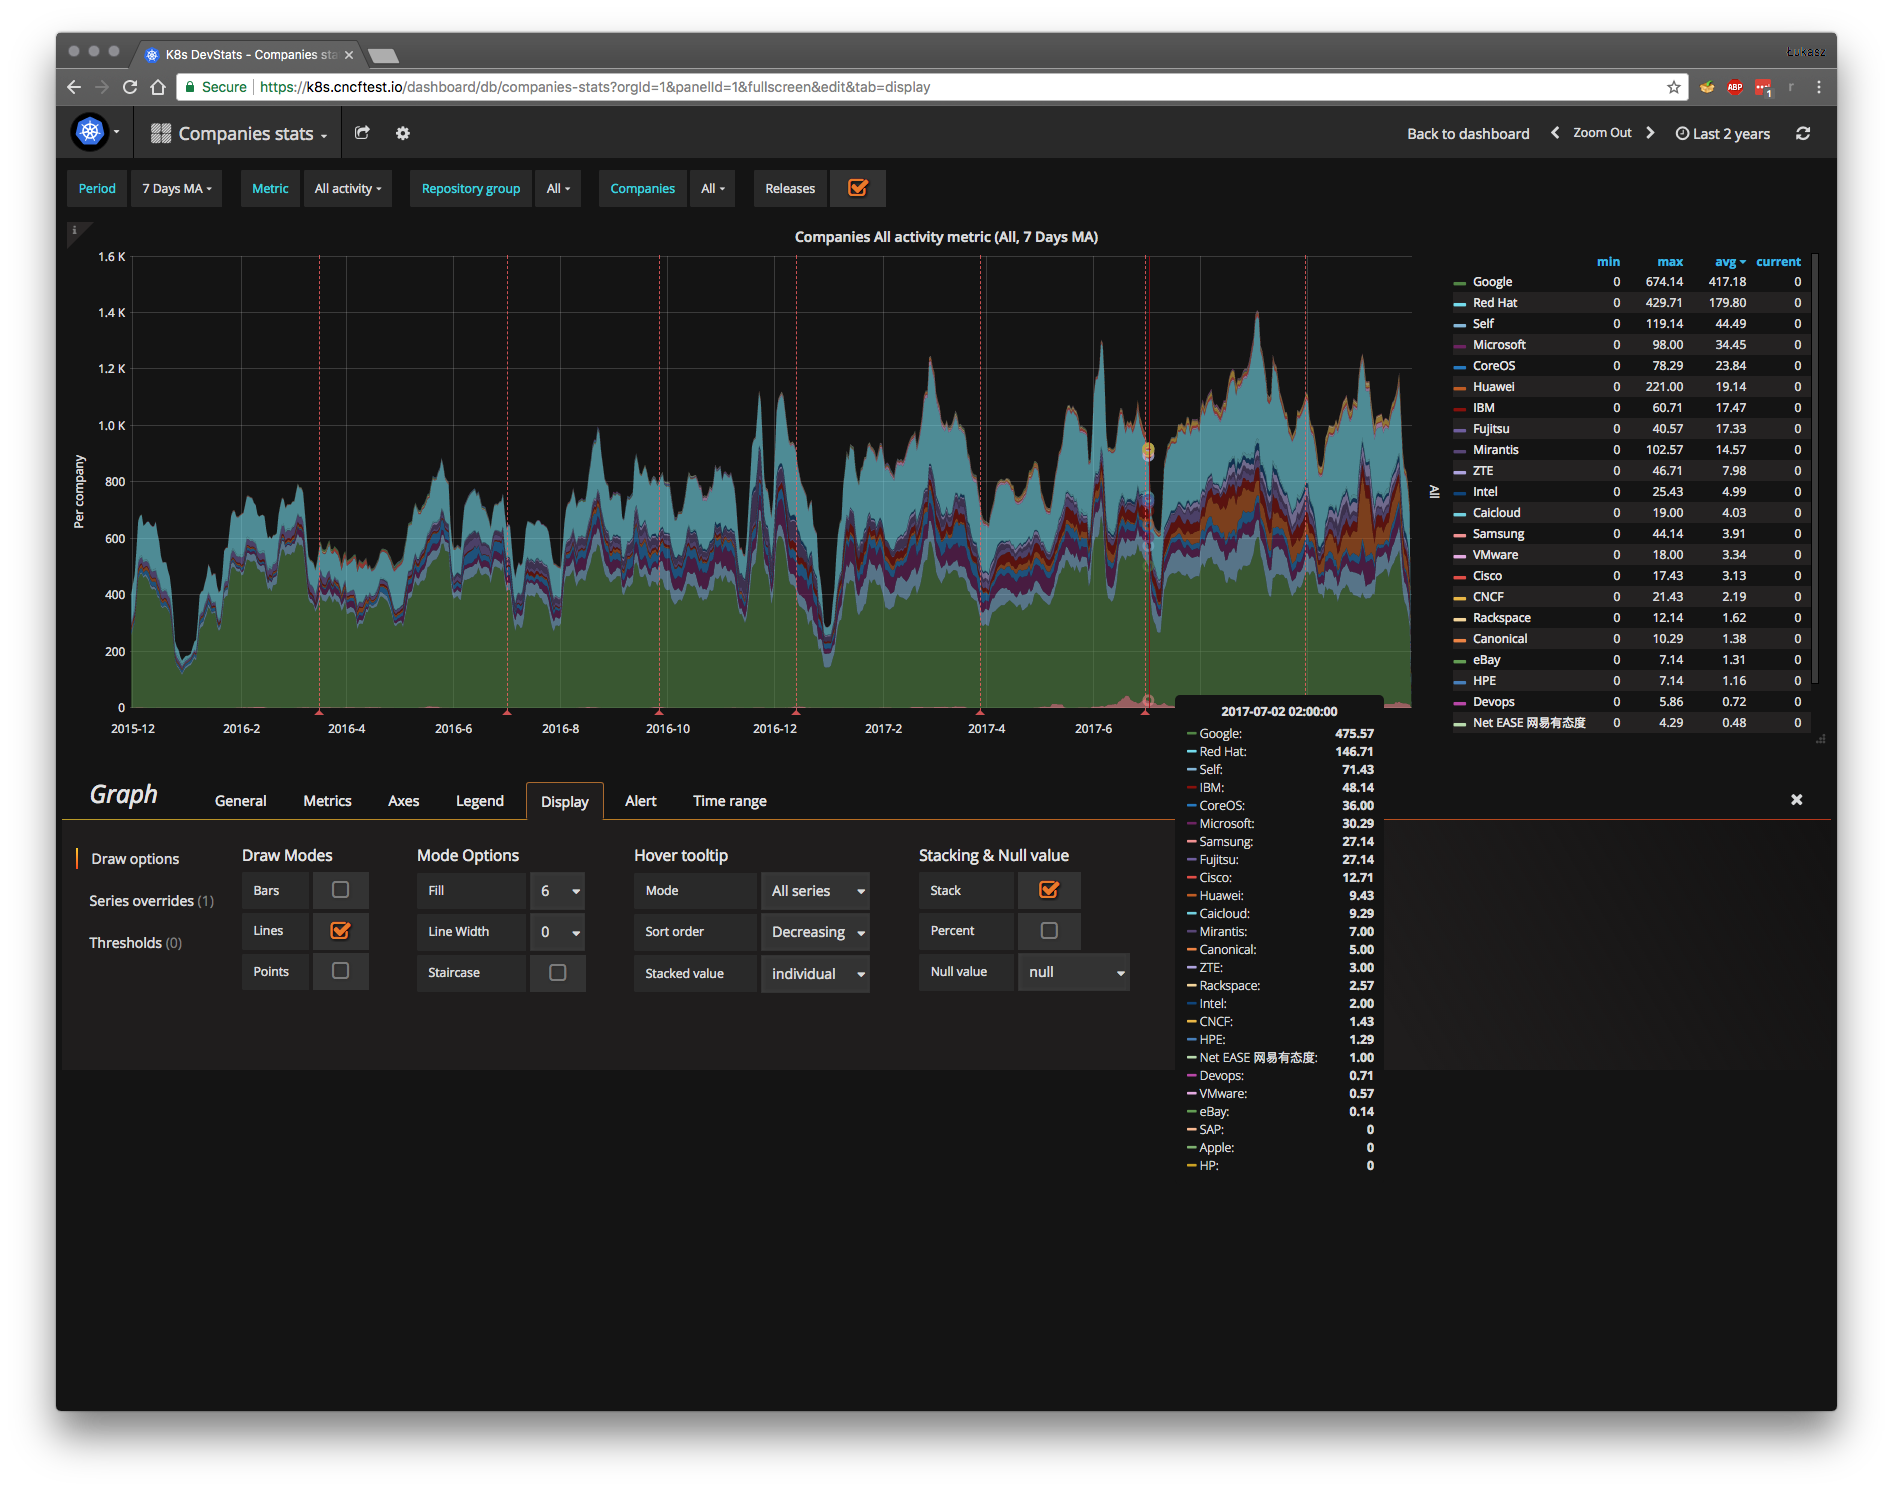Open the Stacked value dropdown

click(x=815, y=972)
